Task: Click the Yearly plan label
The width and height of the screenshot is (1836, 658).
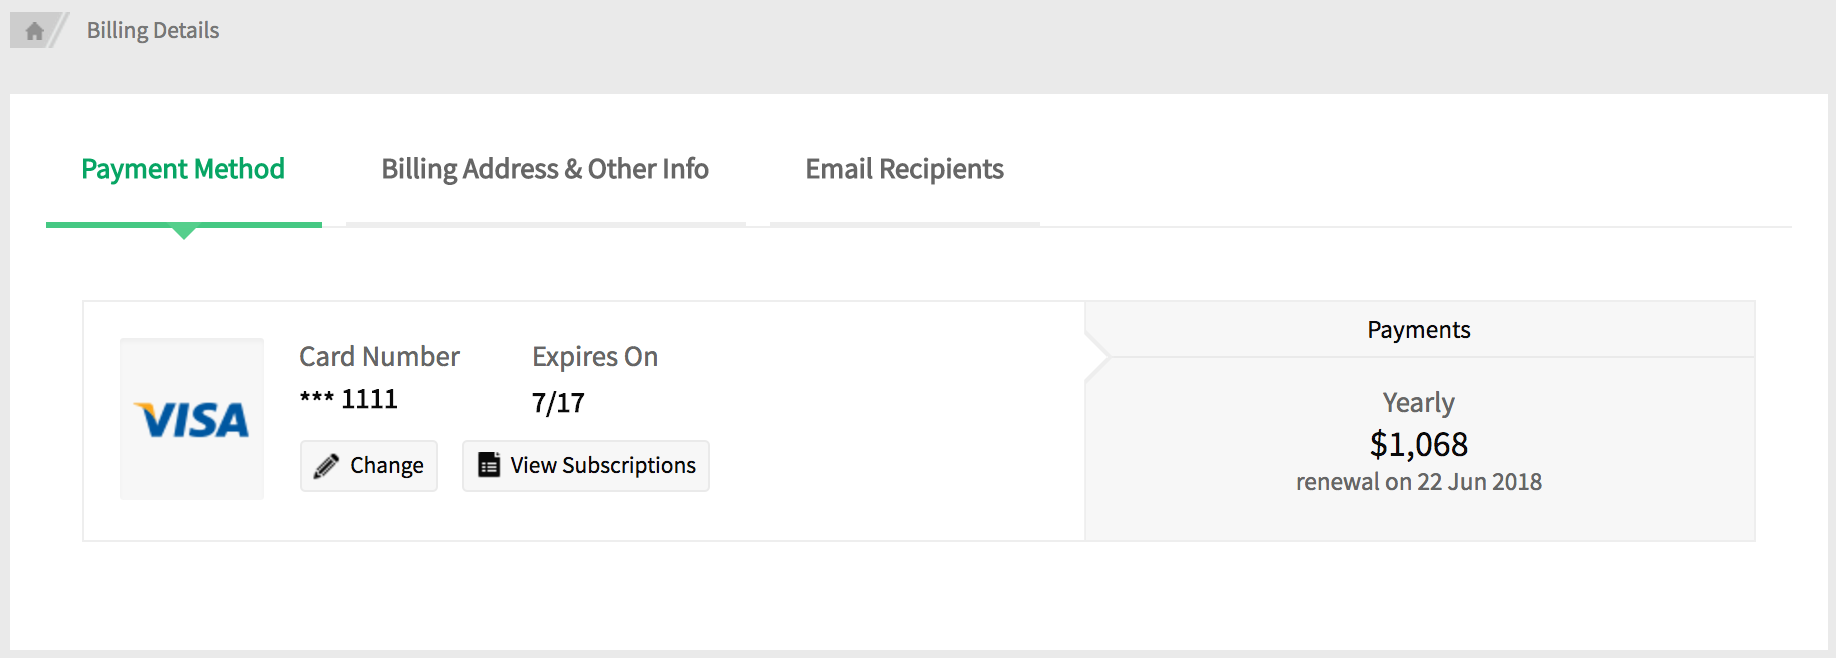Action: [x=1418, y=403]
